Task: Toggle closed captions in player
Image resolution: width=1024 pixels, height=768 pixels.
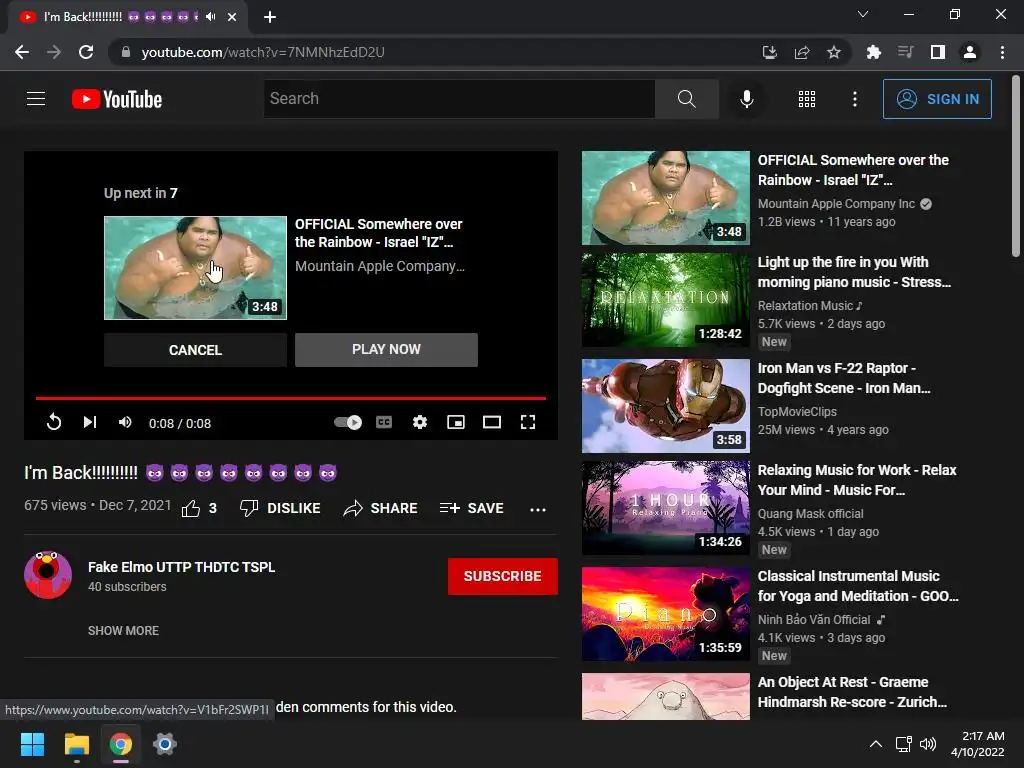Action: [x=384, y=423]
